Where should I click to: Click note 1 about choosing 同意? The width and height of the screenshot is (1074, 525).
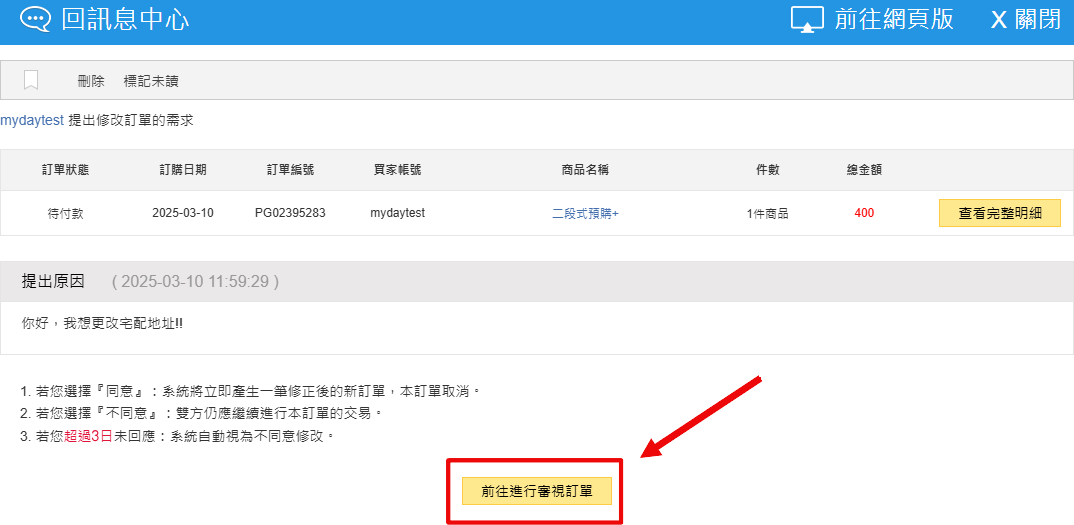coord(251,392)
